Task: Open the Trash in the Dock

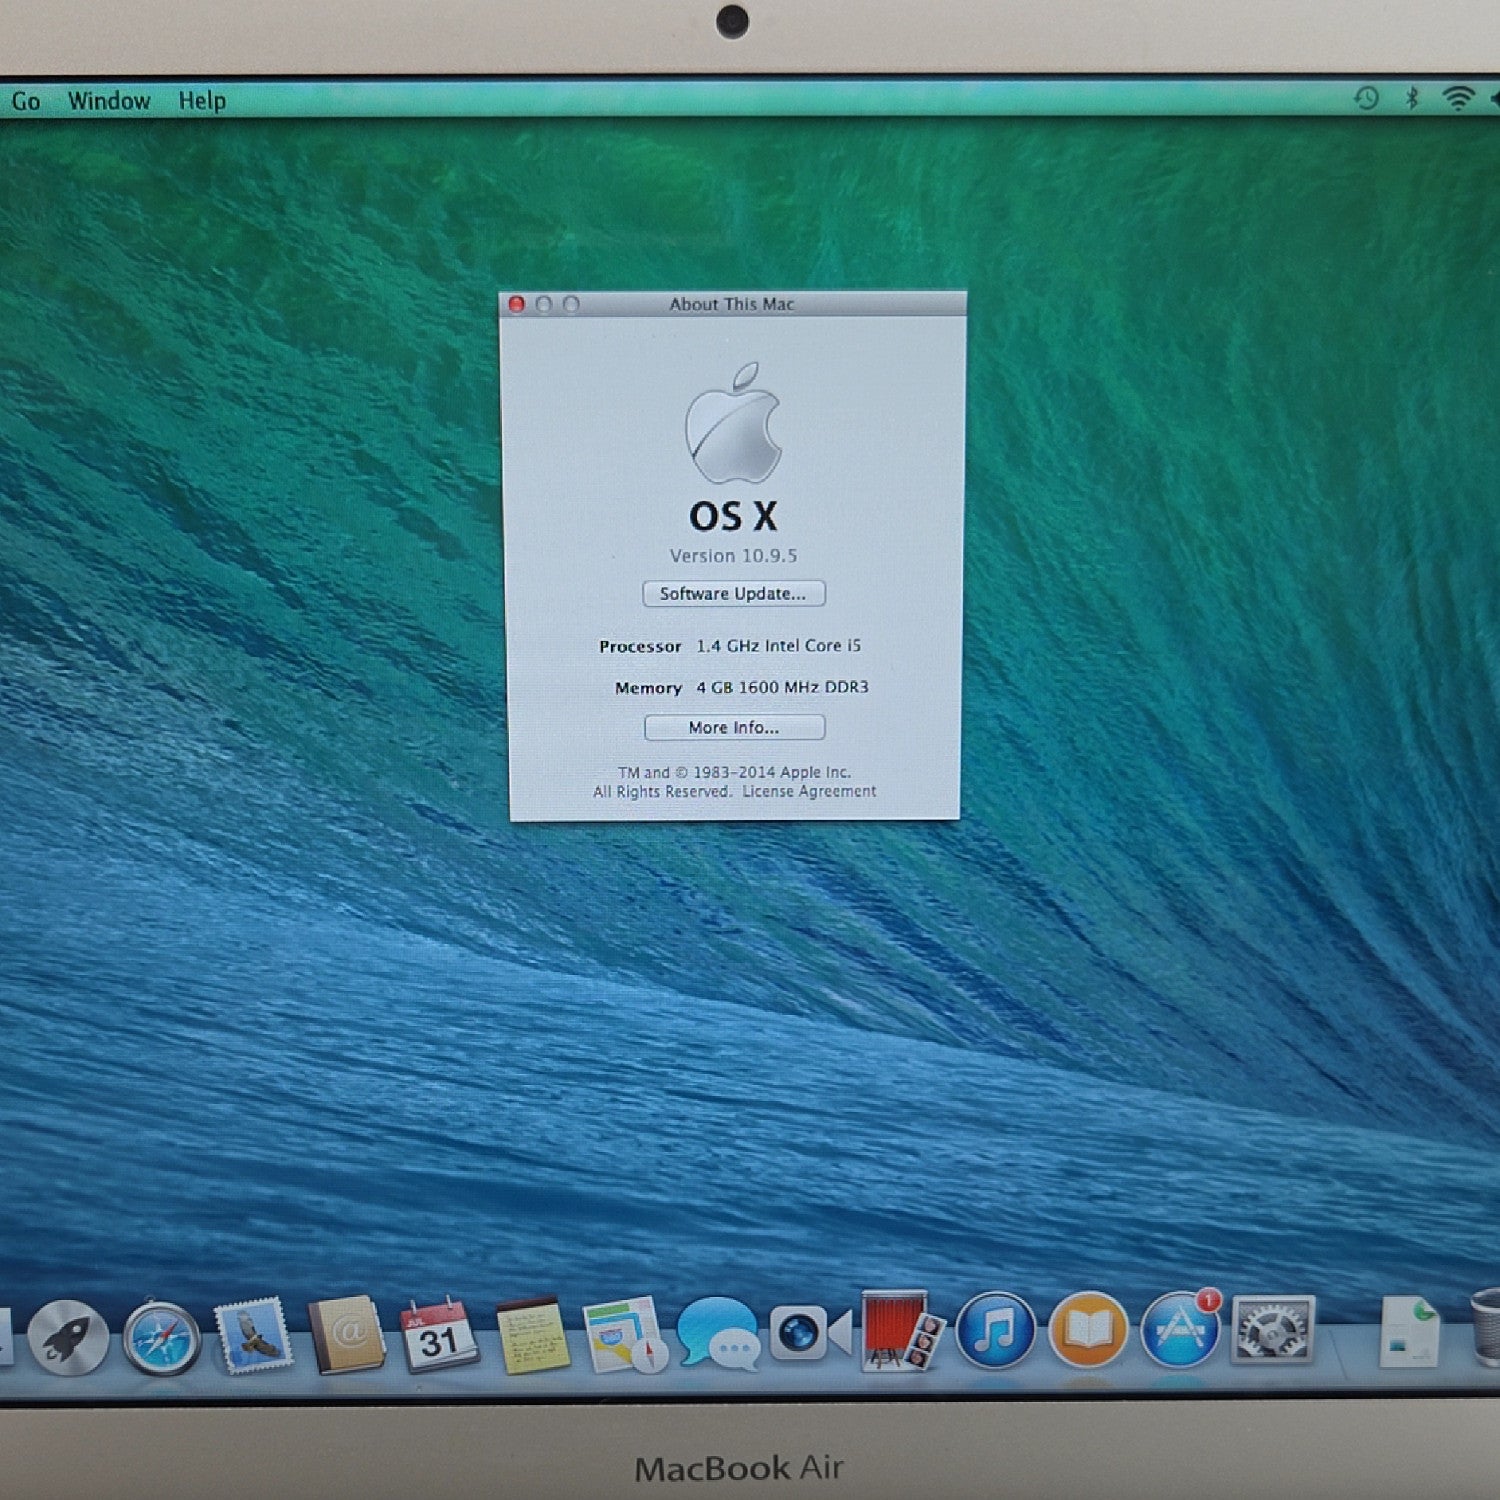Action: [1486, 1328]
